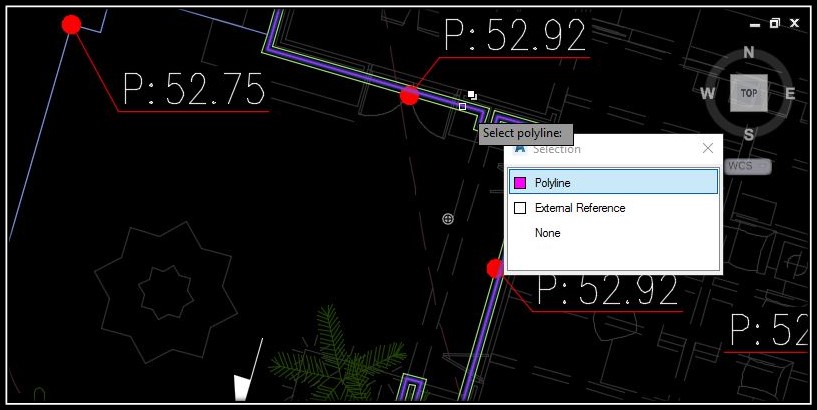Click the circular target marker in drawing
Image resolution: width=817 pixels, height=410 pixels.
click(448, 219)
